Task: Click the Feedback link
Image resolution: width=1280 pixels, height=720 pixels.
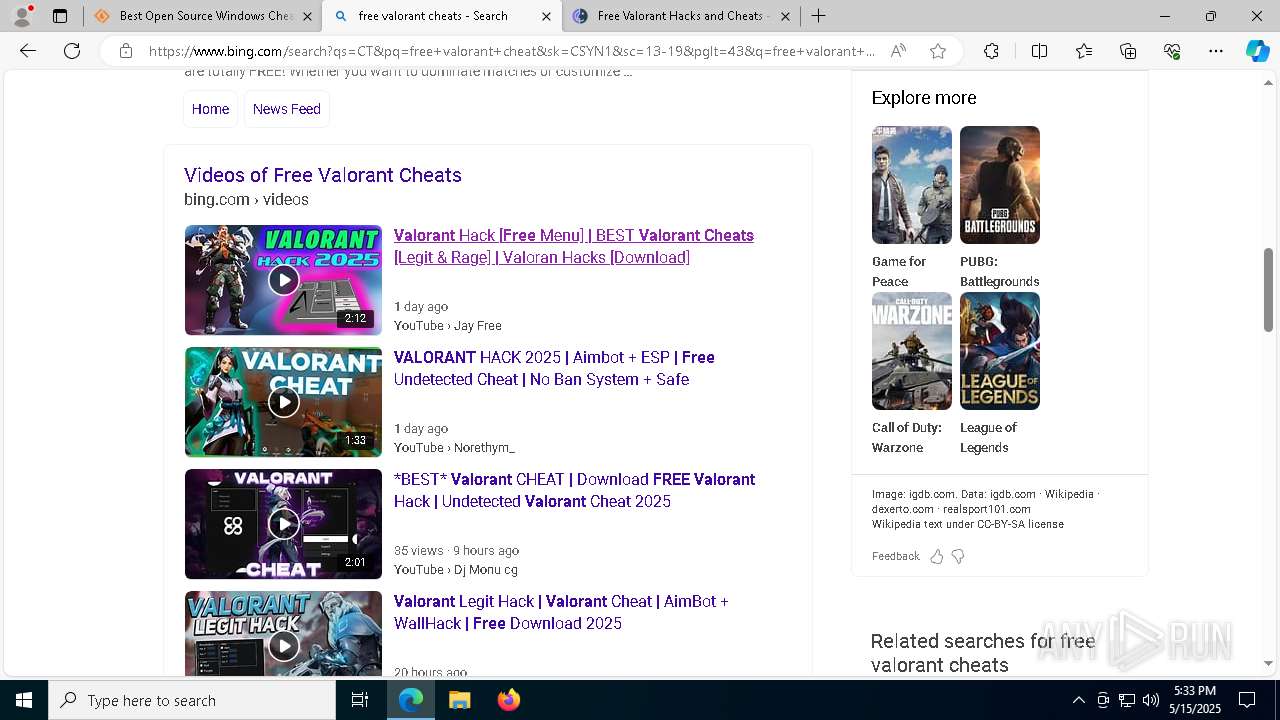Action: pyautogui.click(x=895, y=556)
